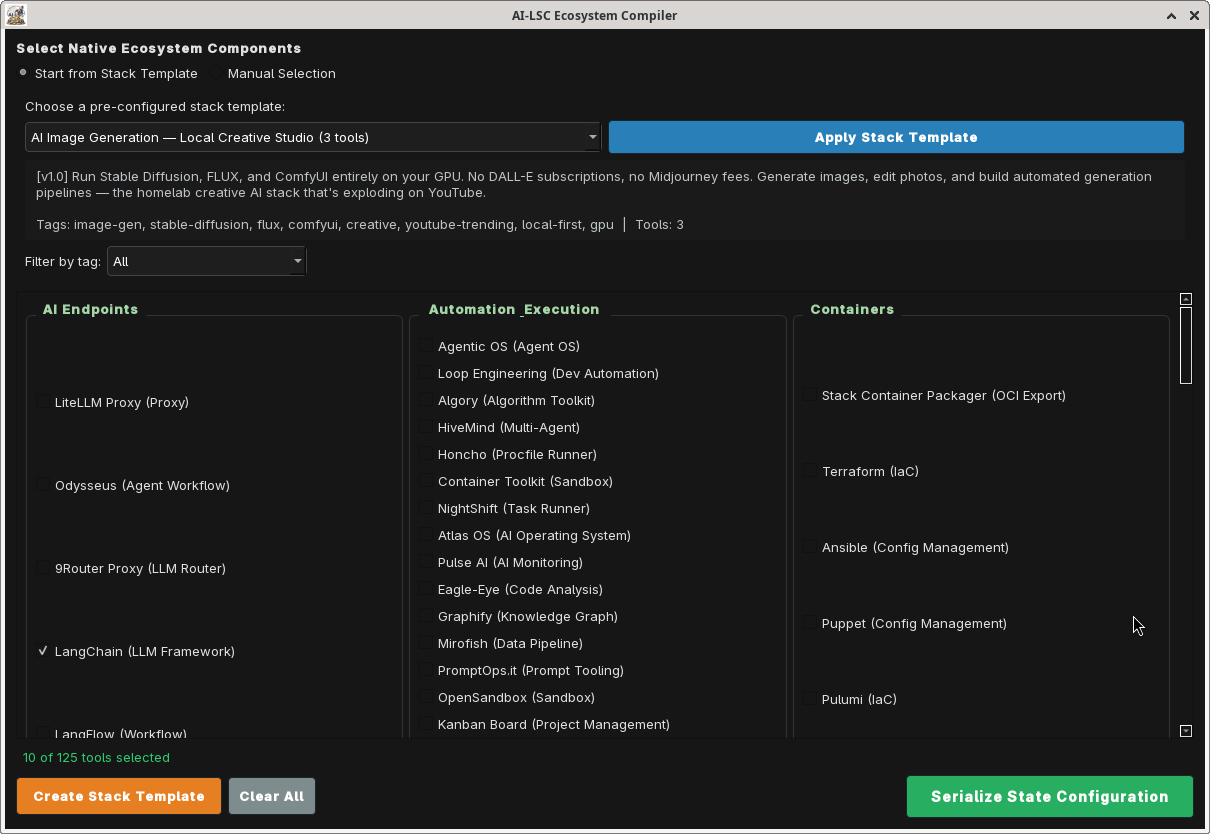Viewport: 1210px width, 834px height.
Task: Check OpenSandbox (Sandbox)
Action: 507,698
